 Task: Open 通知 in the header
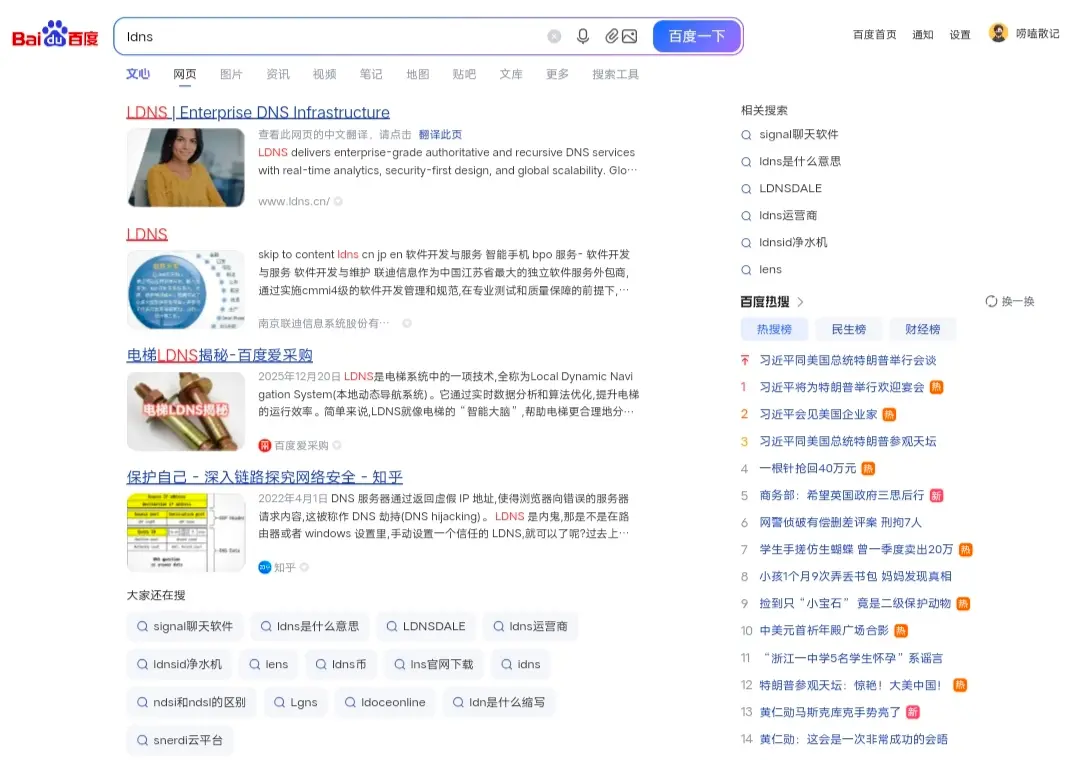923,34
